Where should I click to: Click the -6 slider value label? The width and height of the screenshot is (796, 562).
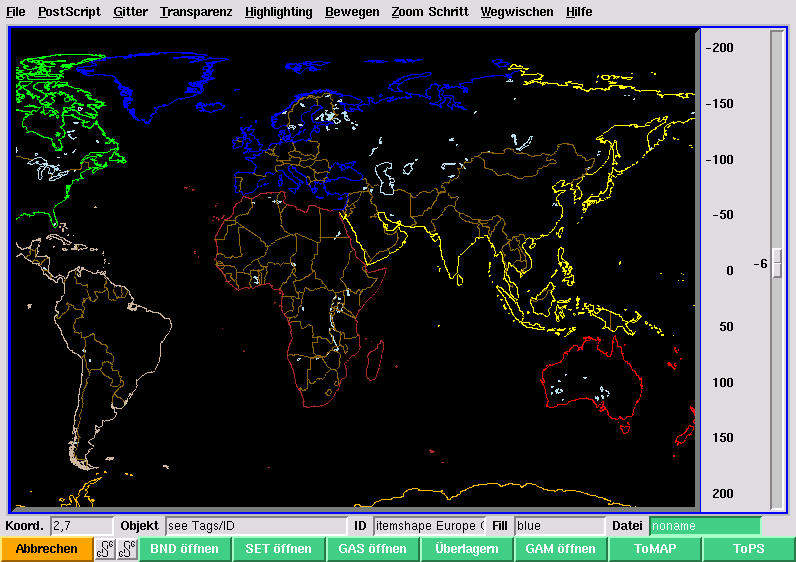coord(760,263)
